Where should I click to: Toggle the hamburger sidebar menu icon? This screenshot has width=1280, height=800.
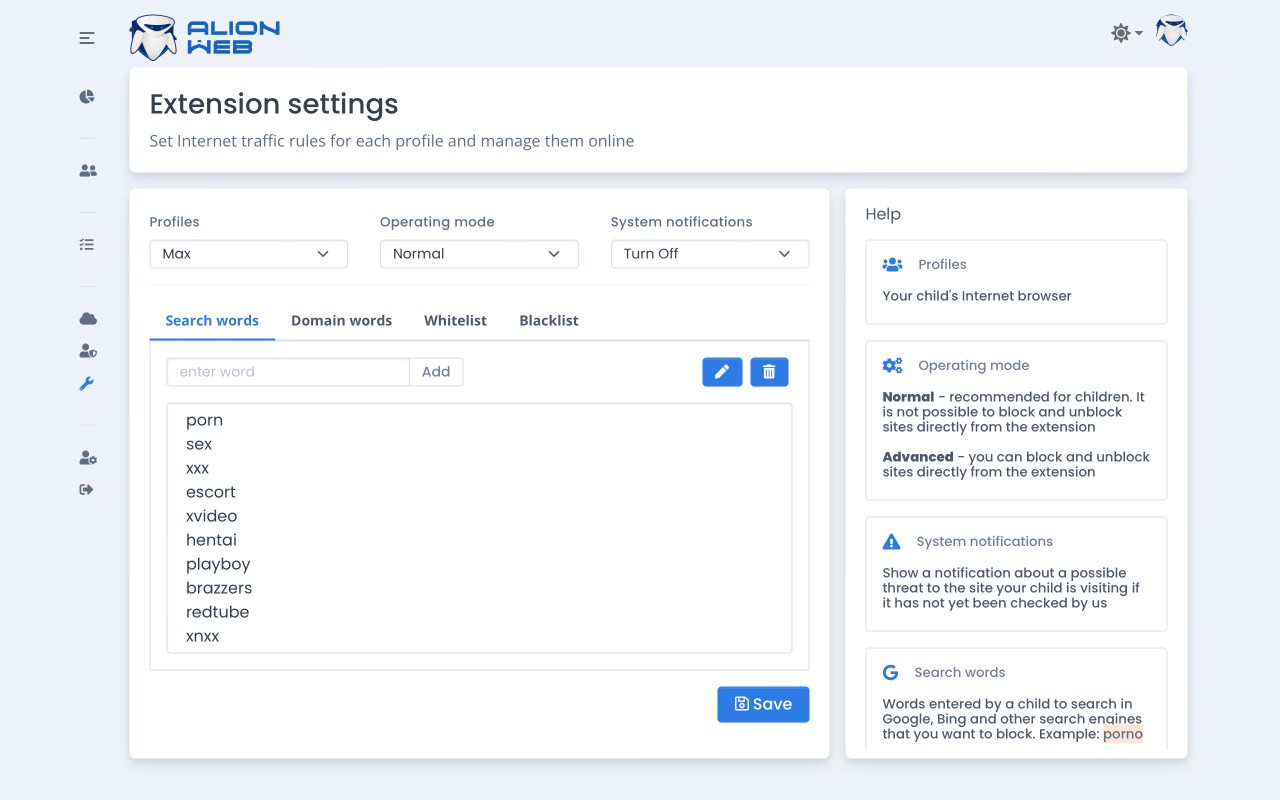87,38
